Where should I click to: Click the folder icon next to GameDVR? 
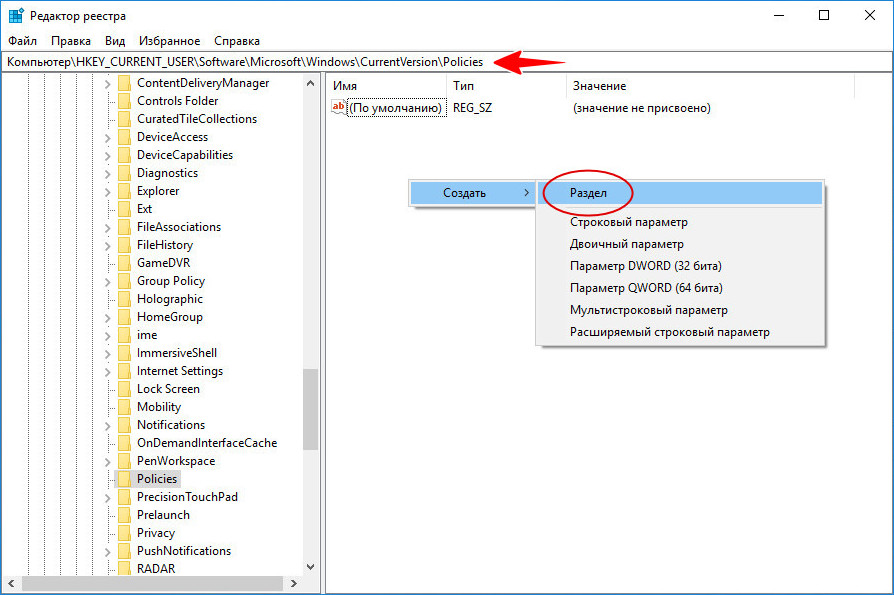pyautogui.click(x=124, y=263)
